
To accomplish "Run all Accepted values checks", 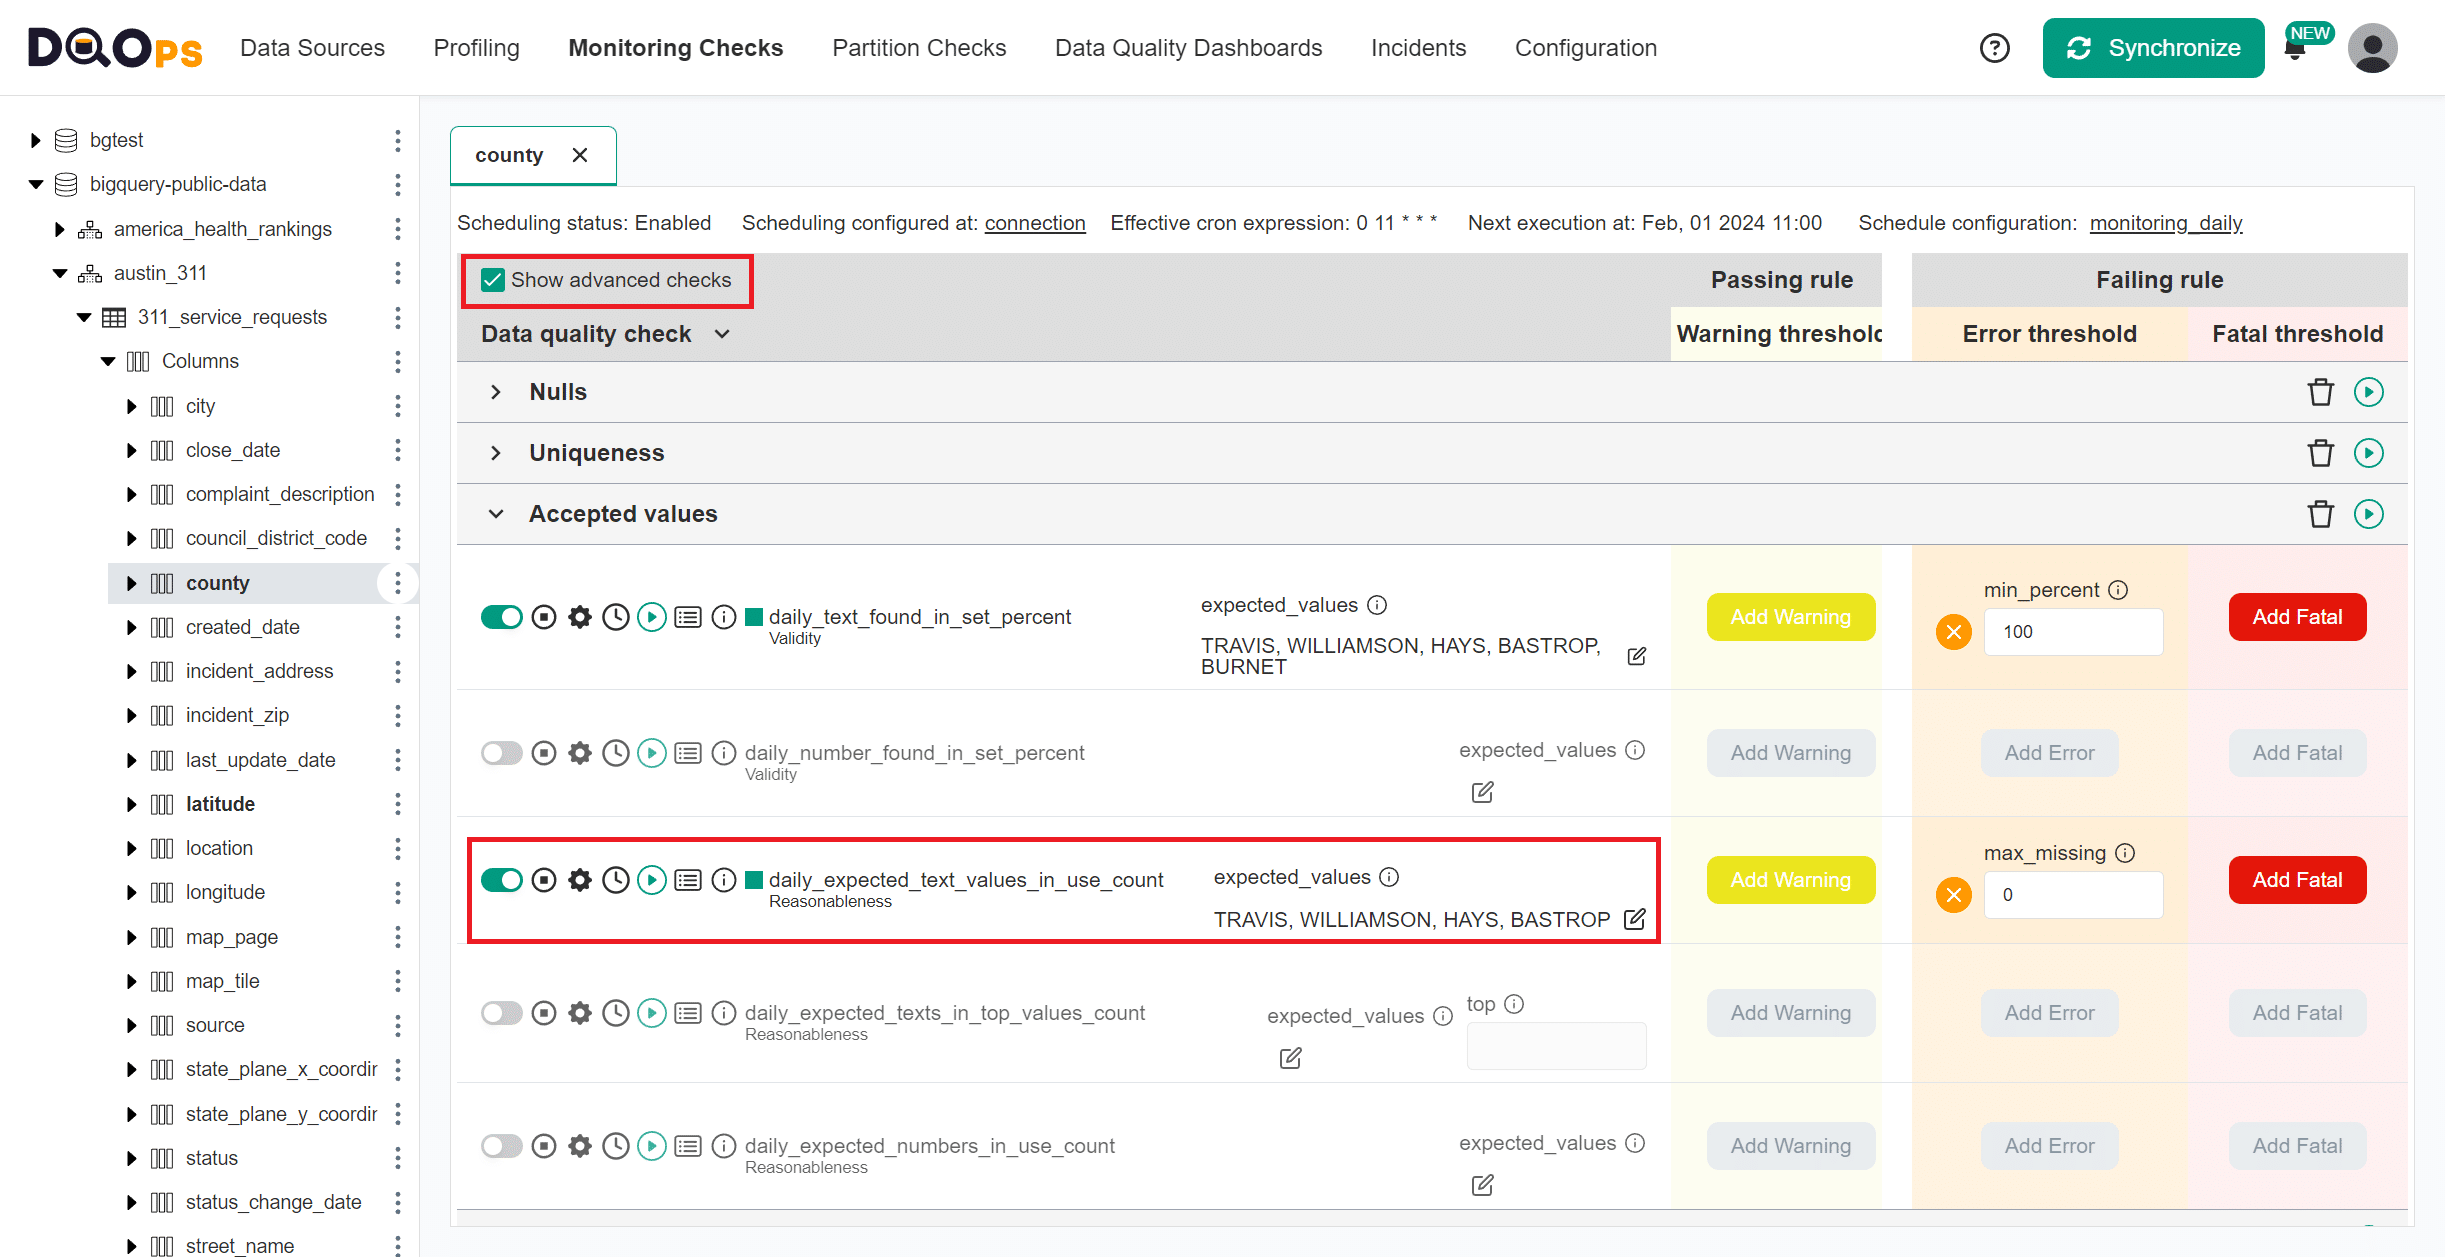I will click(2368, 514).
